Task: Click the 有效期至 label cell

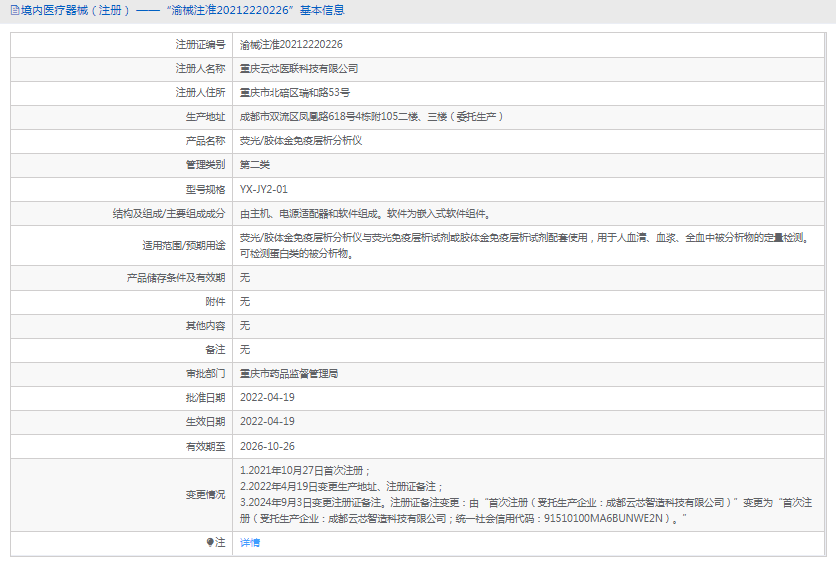Action: pos(122,446)
